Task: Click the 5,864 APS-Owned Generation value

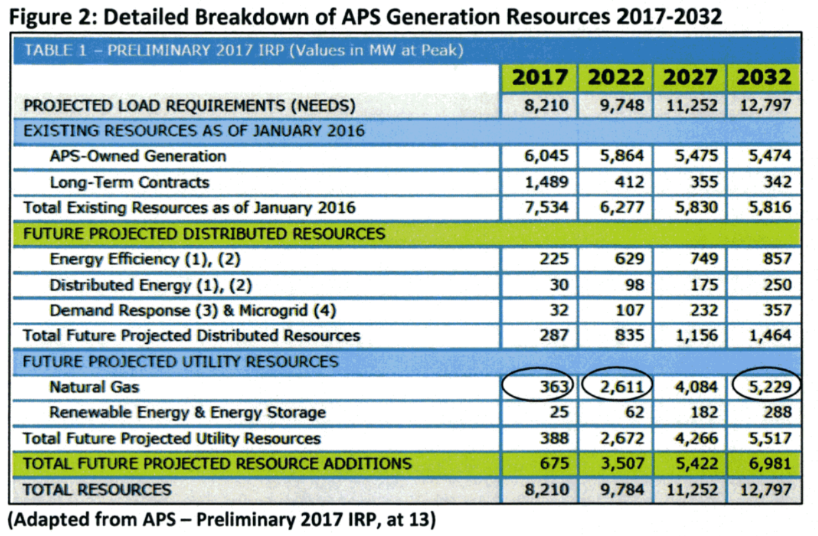Action: click(622, 156)
